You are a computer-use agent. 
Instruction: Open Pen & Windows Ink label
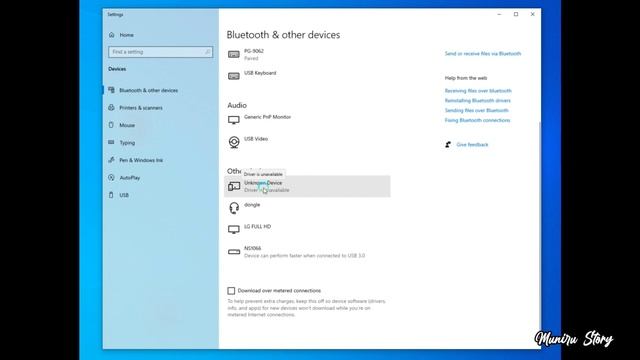tap(141, 160)
